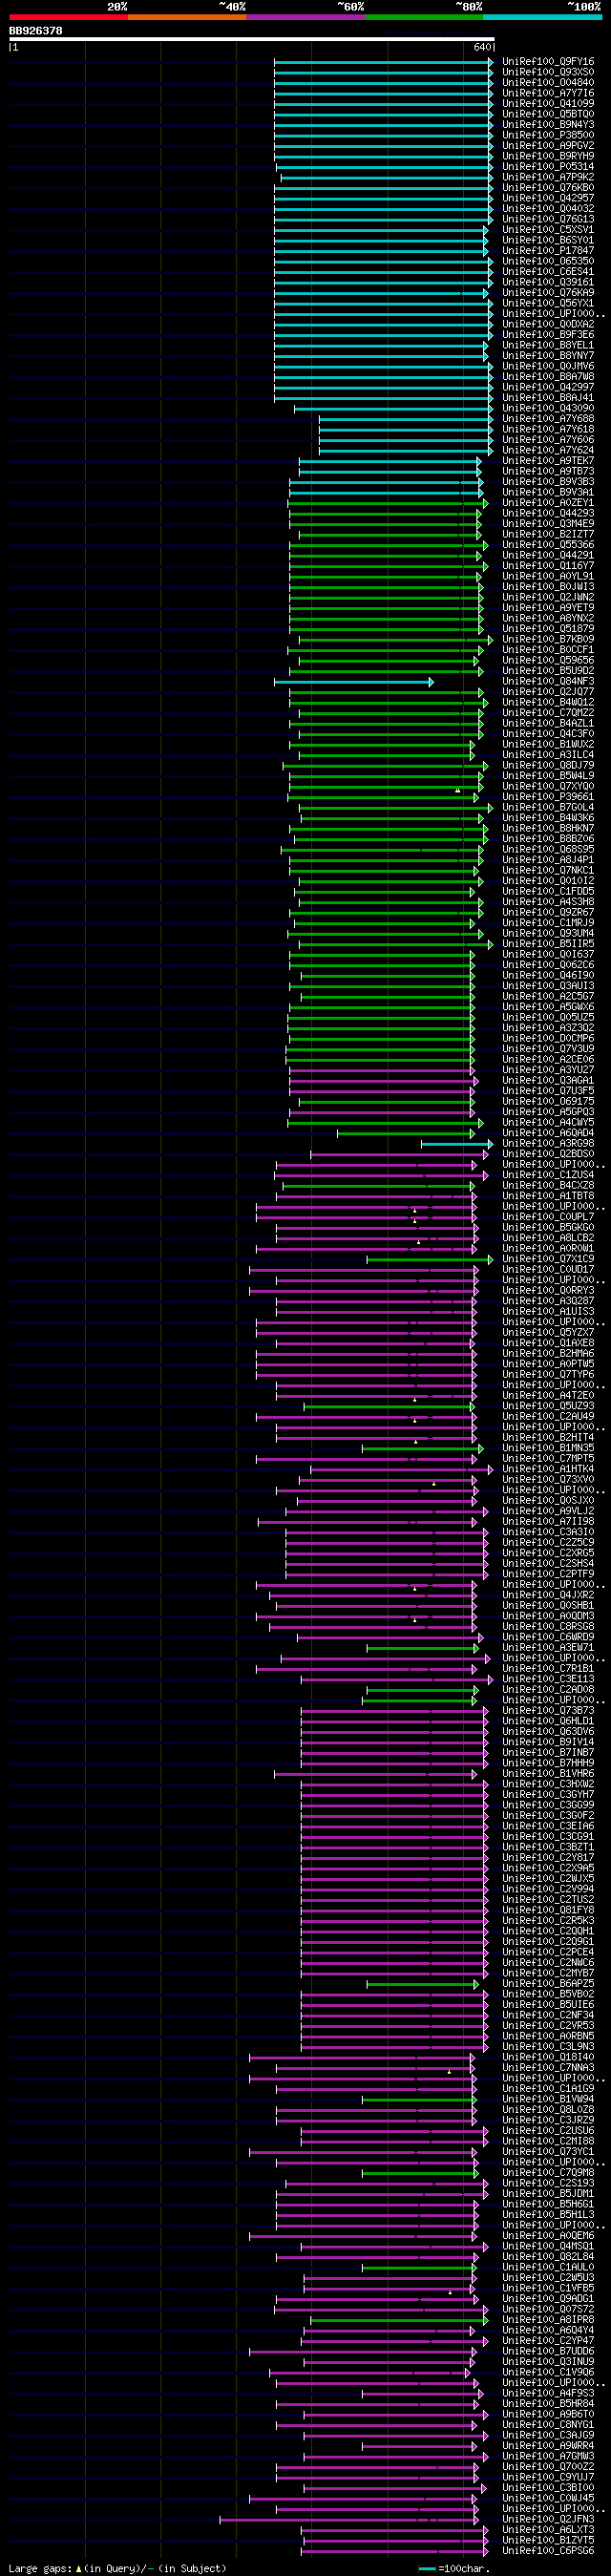Image resolution: width=611 pixels, height=2576 pixels.
Task: Select the UniRef100_B7KB09 label
Action: click(x=548, y=639)
